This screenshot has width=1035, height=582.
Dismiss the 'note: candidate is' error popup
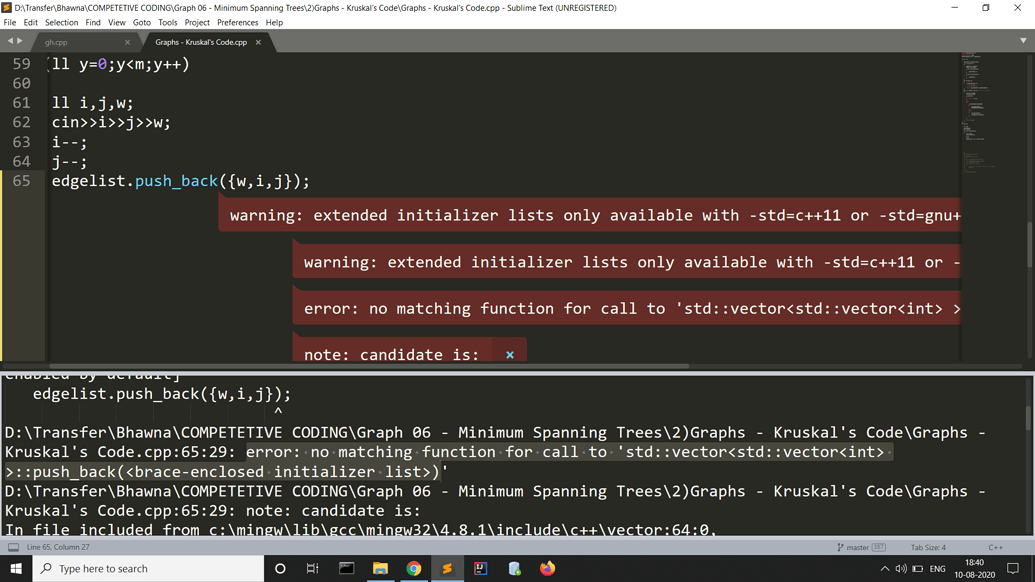tap(509, 354)
